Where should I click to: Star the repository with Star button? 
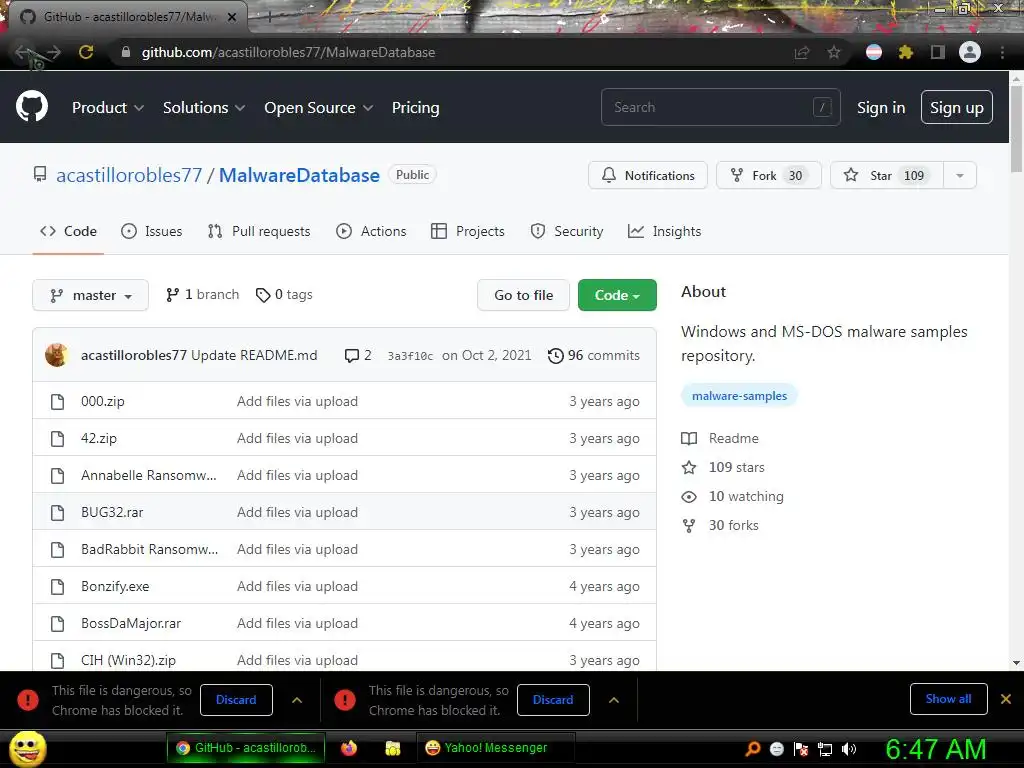coord(887,175)
